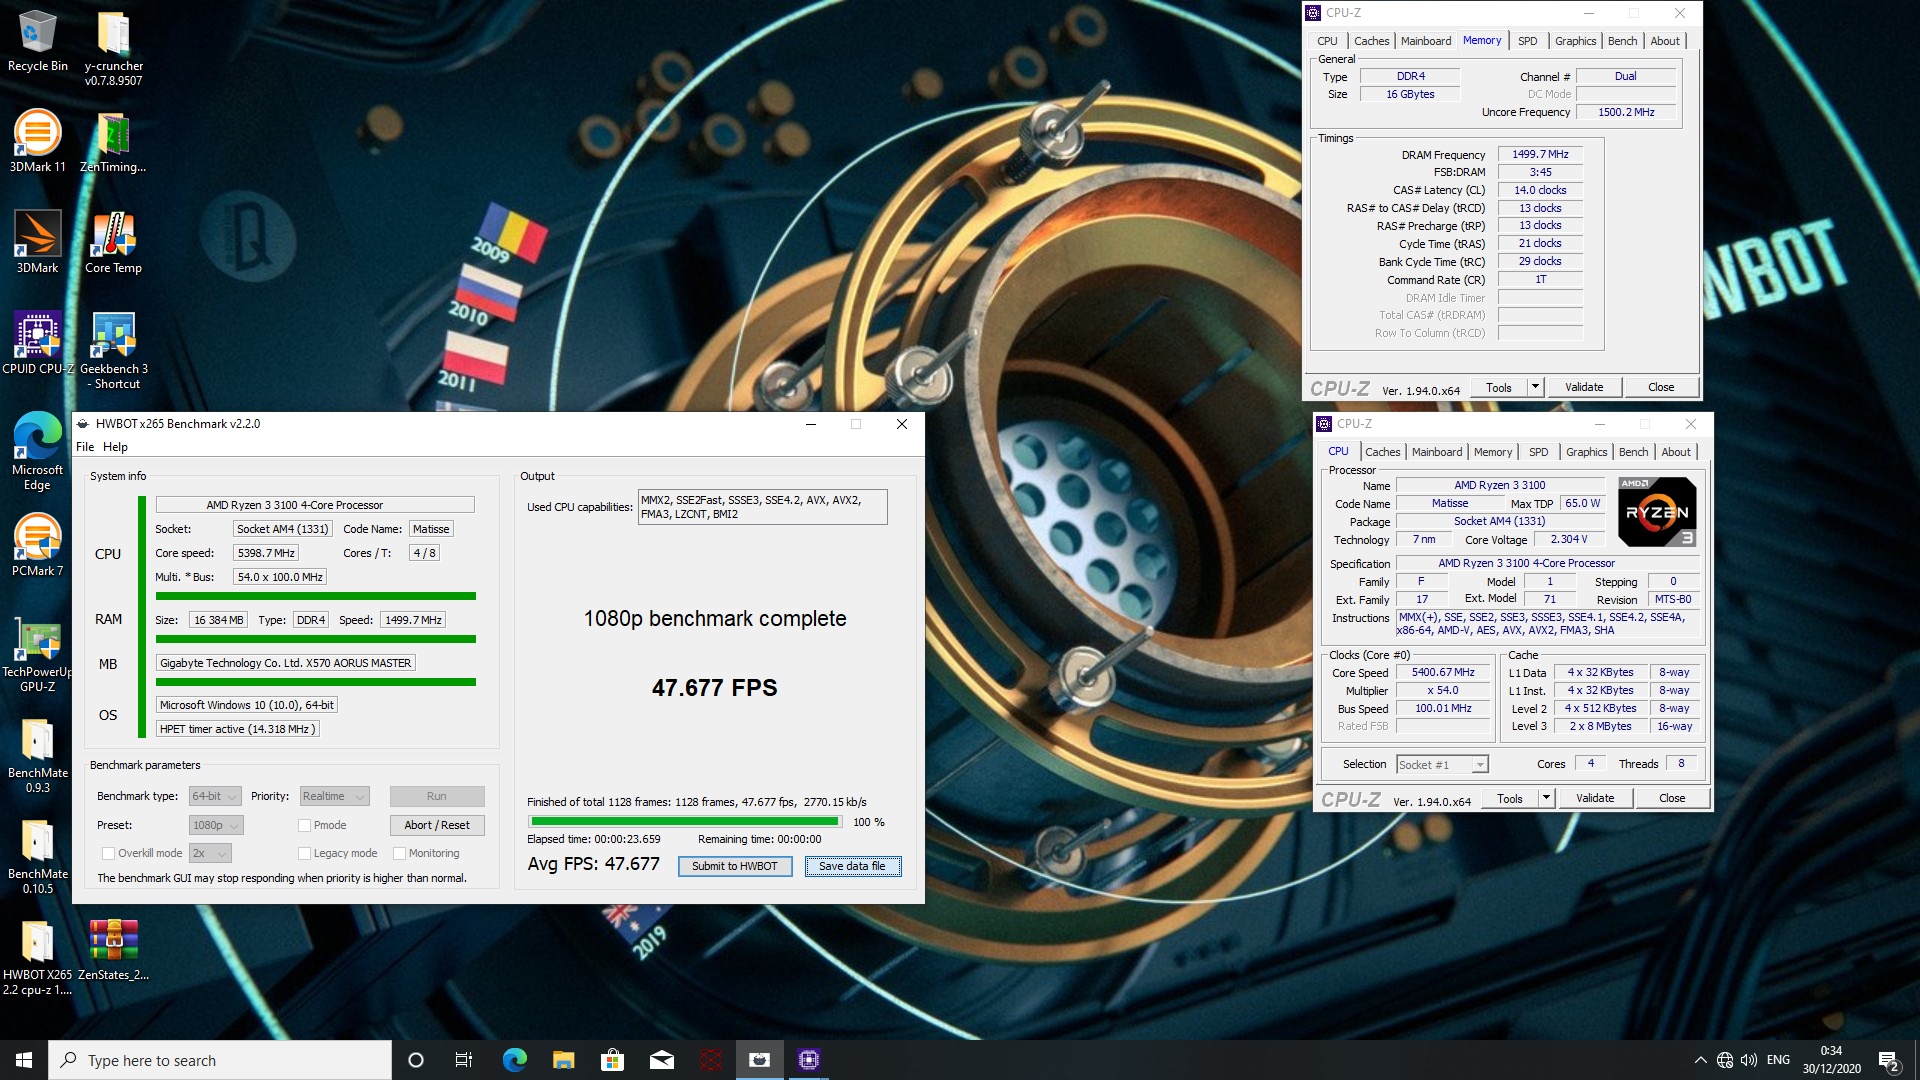Screen dimensions: 1920x1080
Task: Switch to Memory tab in bottom CPU-Z window
Action: point(1492,452)
